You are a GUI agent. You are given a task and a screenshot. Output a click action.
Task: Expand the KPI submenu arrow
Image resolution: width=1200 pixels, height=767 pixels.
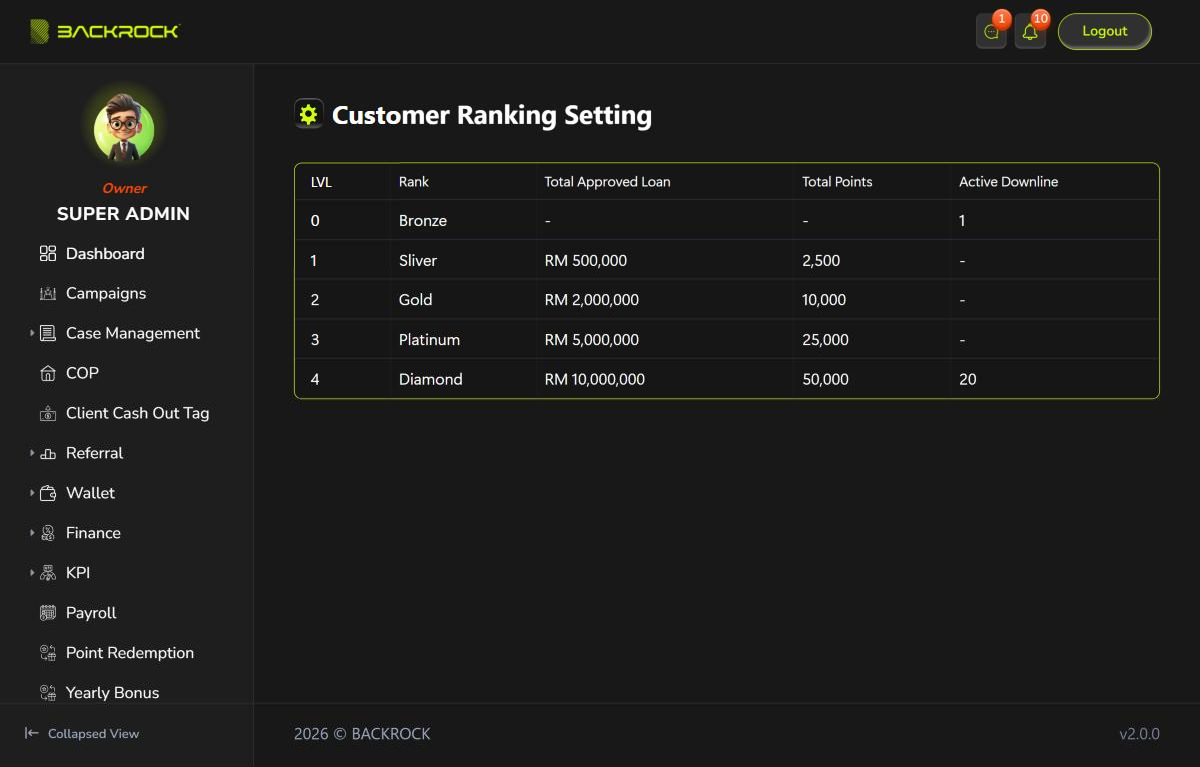[32, 573]
